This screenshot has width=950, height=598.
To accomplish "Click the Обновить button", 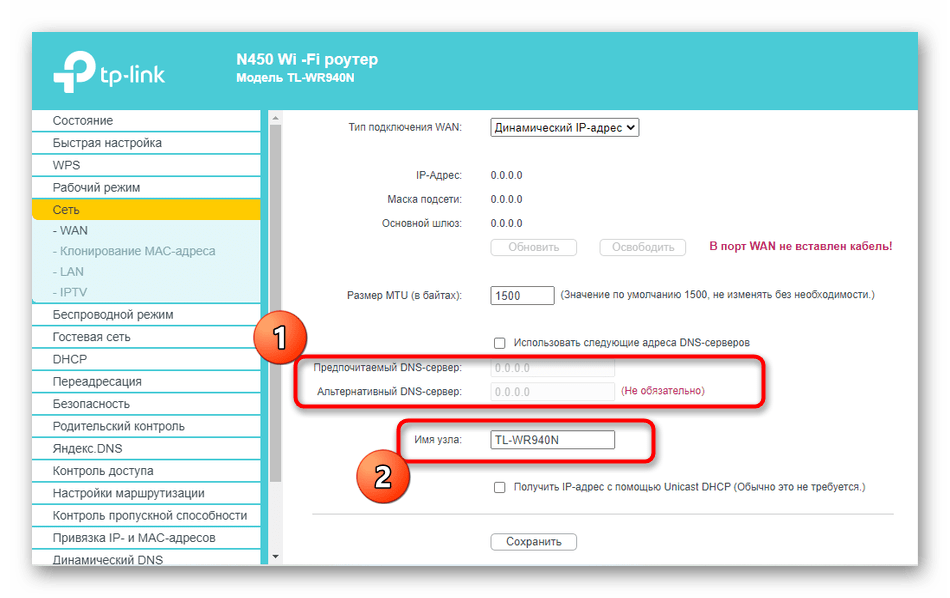I will point(533,247).
